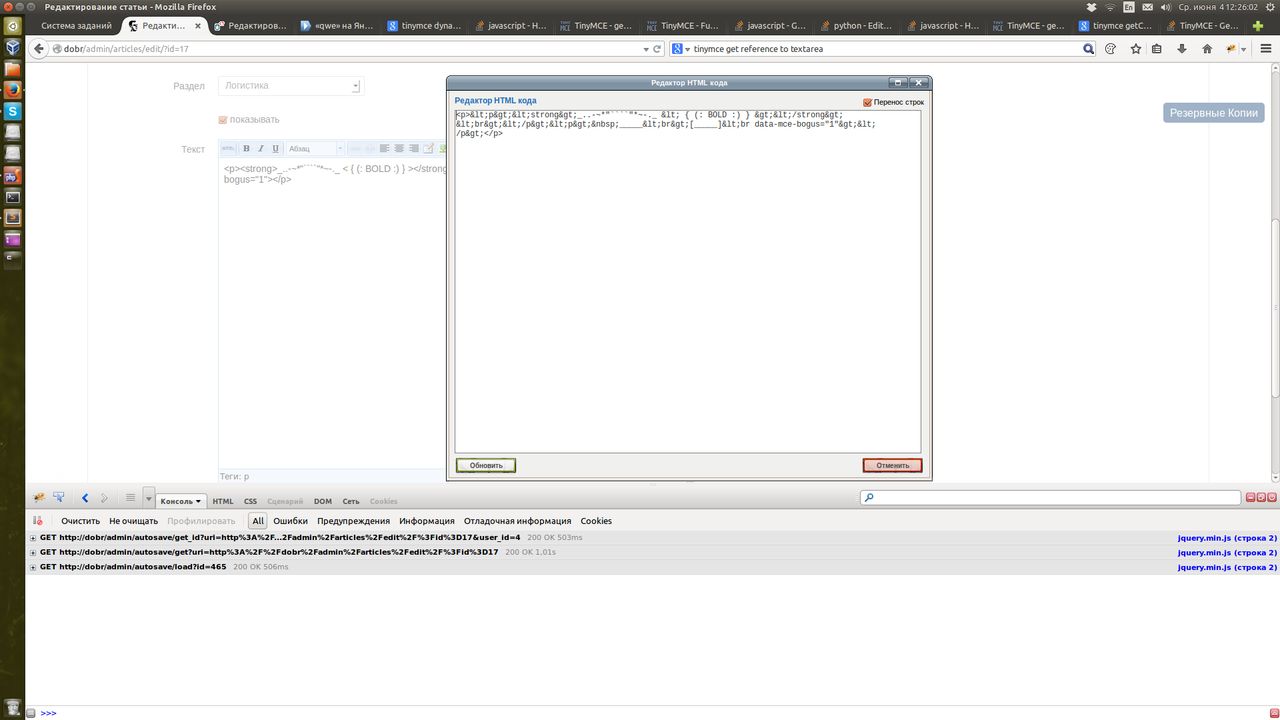The image size is (1280, 720).
Task: Open VirtualBox from the Ubuntu launcher
Action: (x=12, y=47)
